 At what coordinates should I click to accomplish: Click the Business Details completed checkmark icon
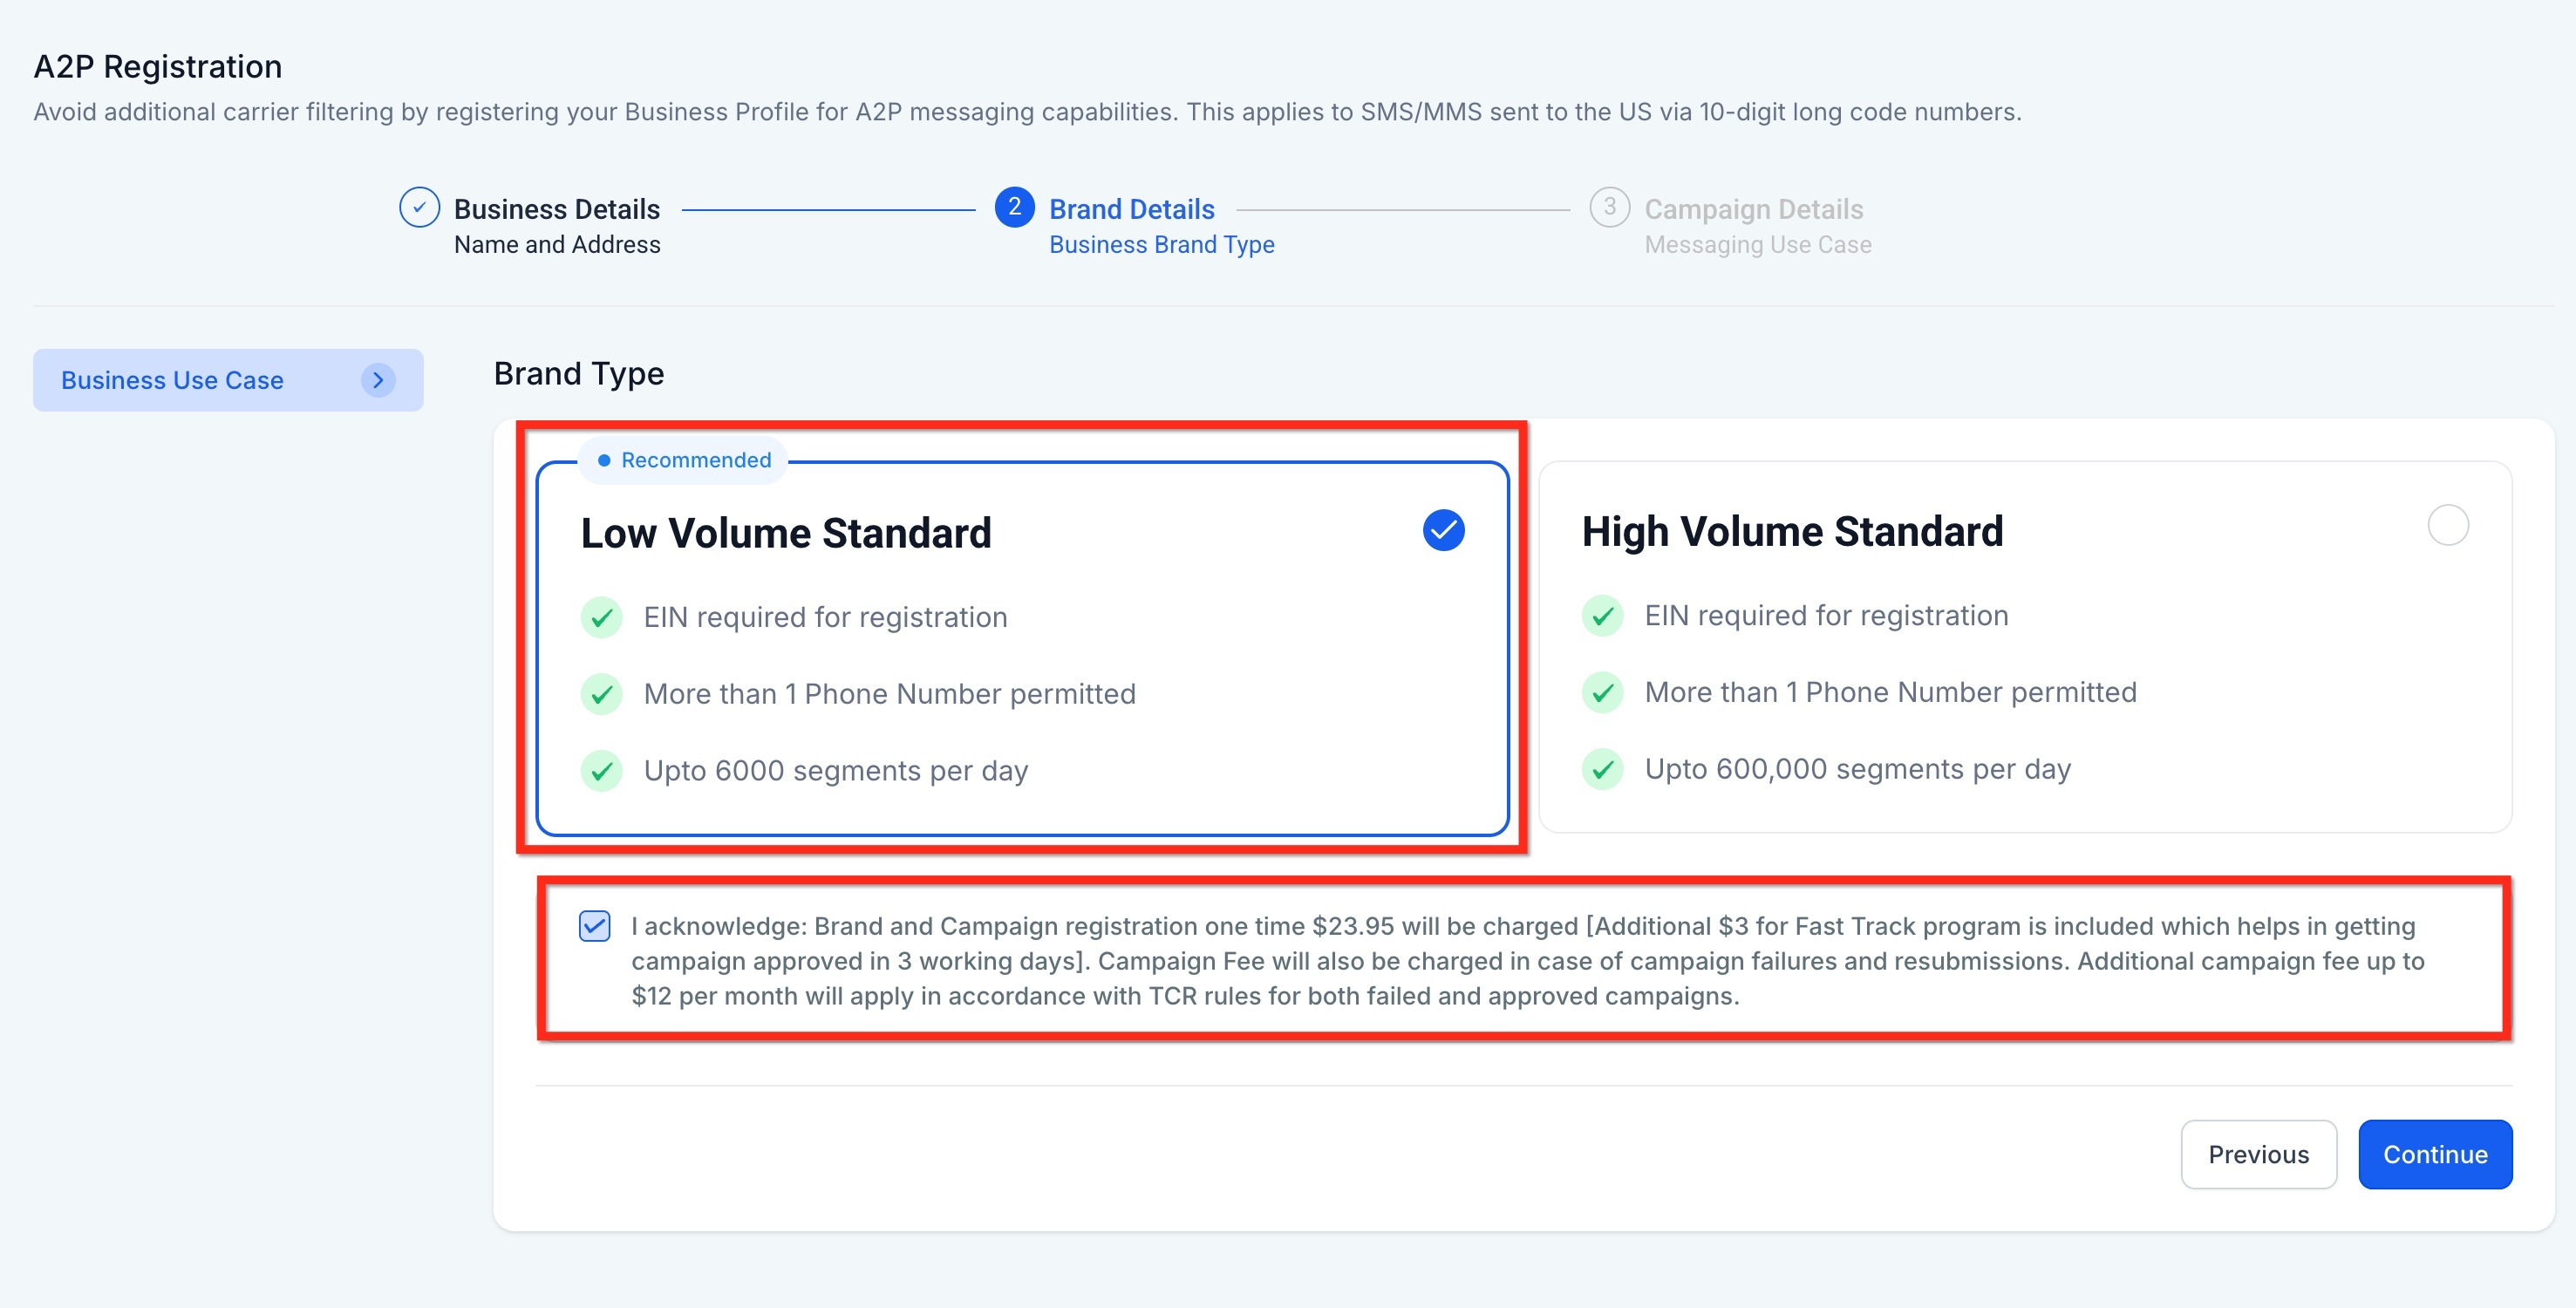419,208
